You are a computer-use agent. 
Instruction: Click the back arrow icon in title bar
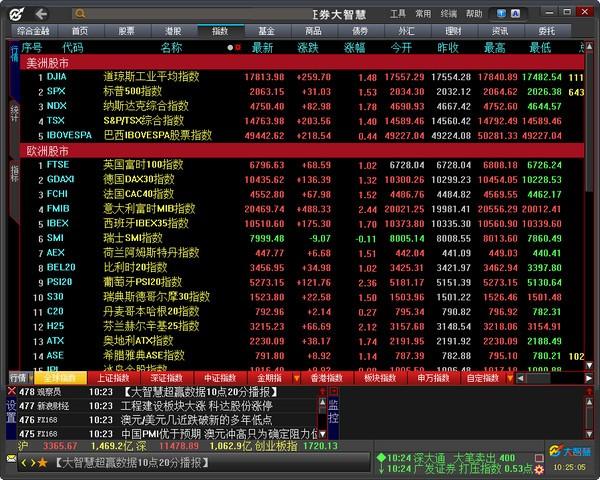41,14
